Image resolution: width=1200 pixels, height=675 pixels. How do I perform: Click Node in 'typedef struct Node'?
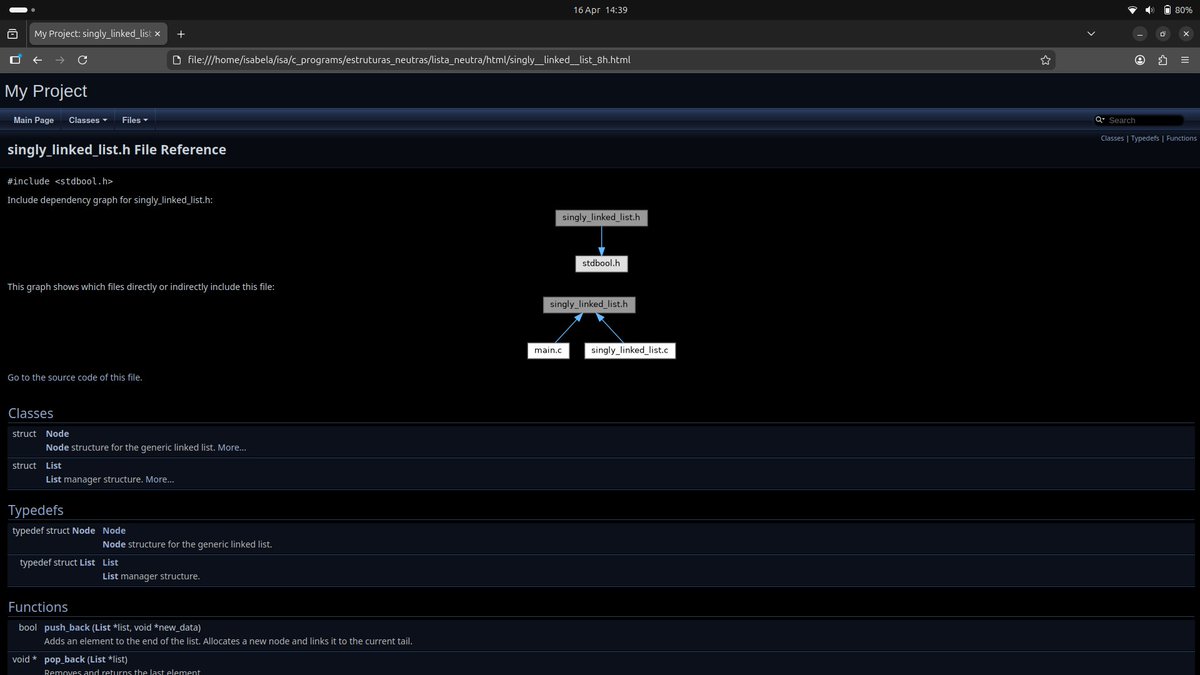pos(84,531)
